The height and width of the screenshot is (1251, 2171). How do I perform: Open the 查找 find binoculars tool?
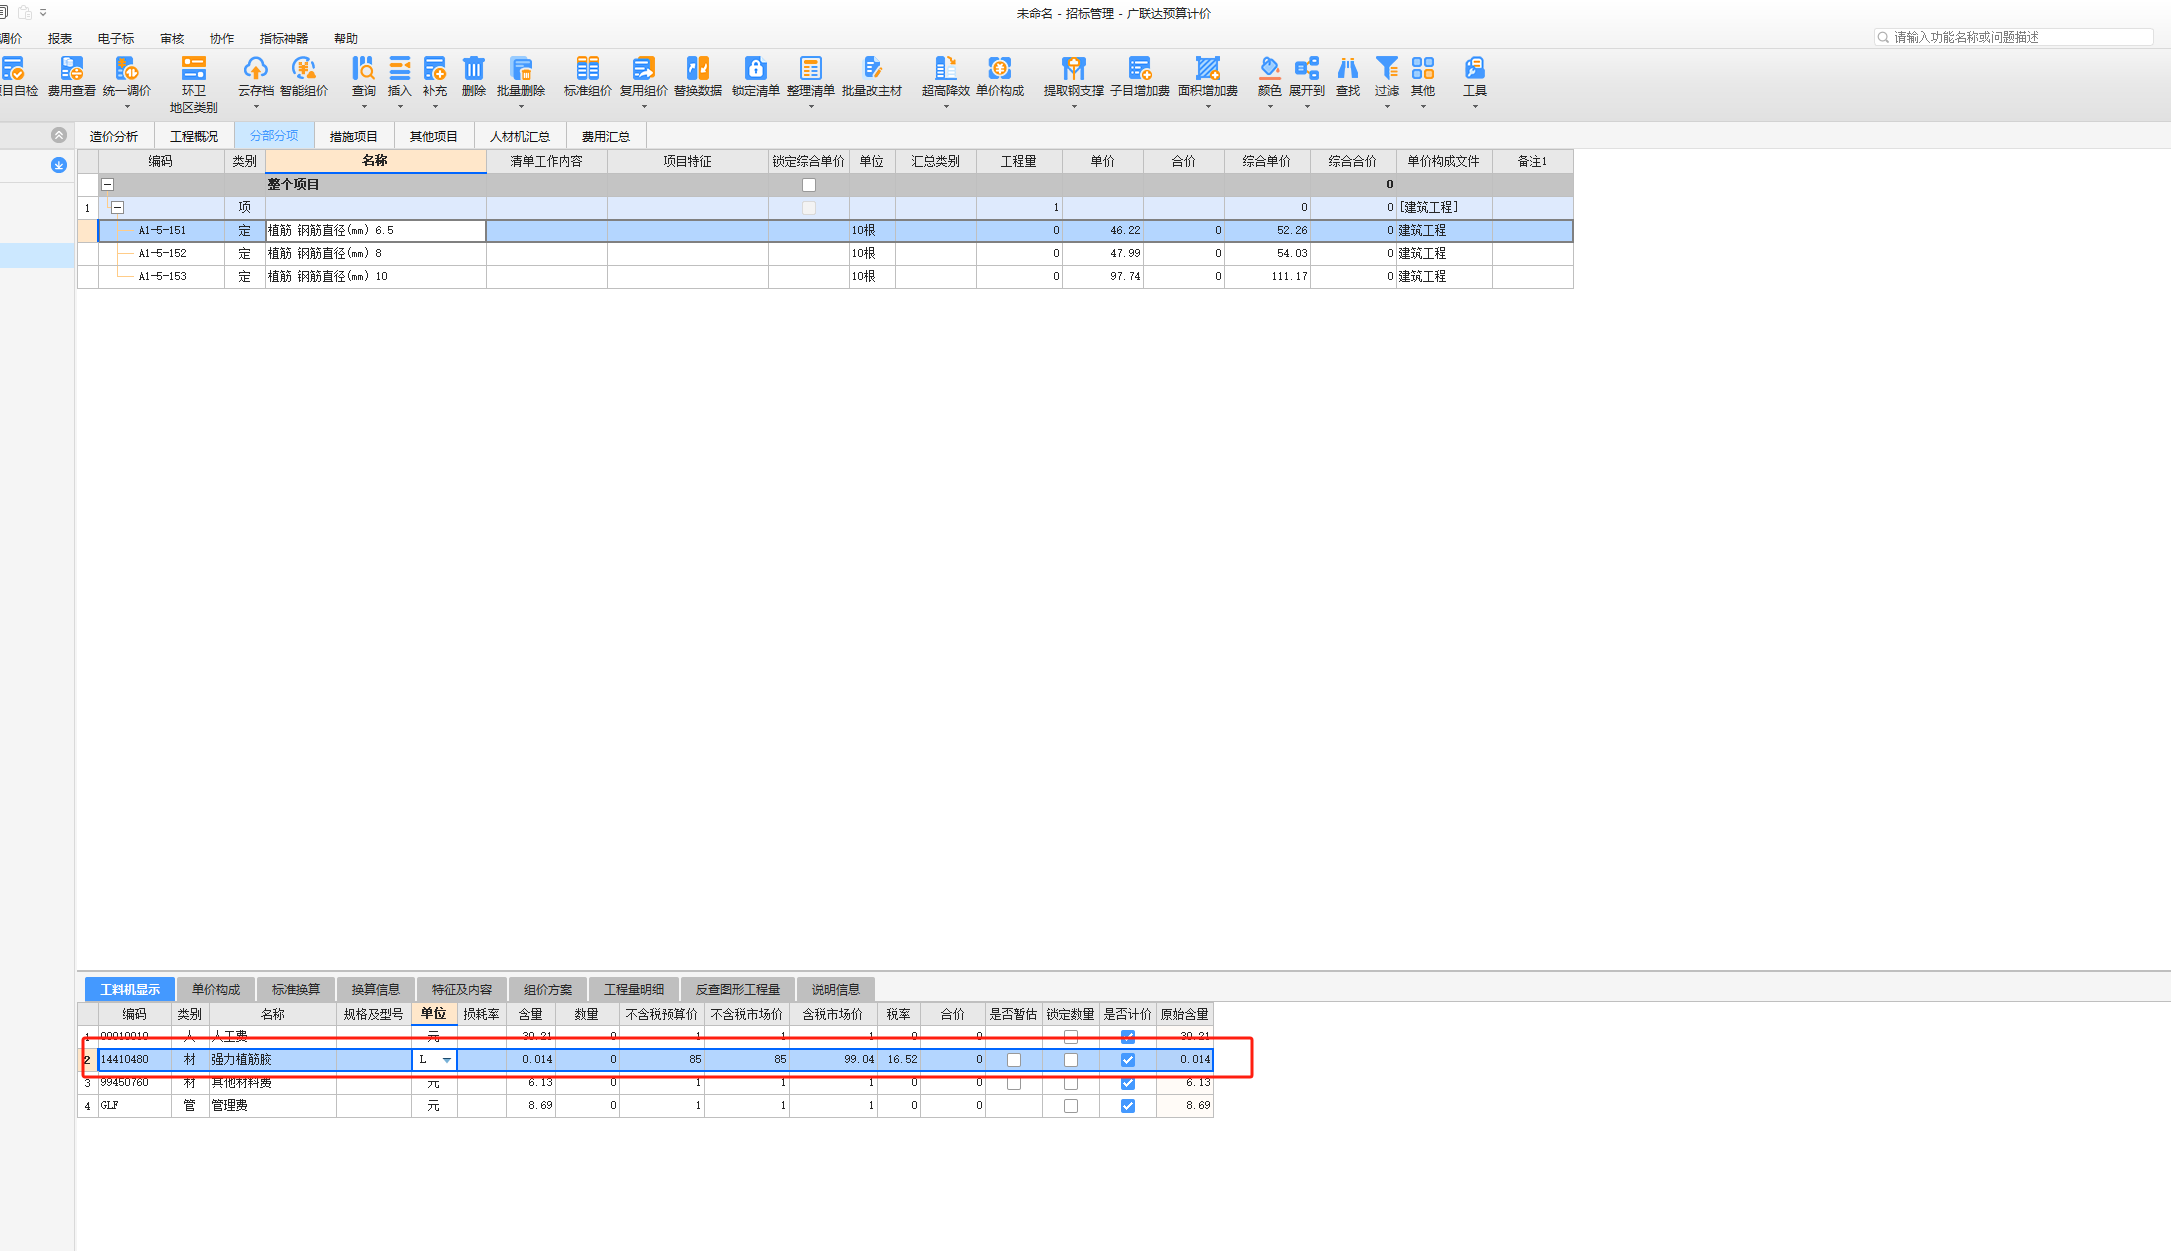(x=1348, y=76)
